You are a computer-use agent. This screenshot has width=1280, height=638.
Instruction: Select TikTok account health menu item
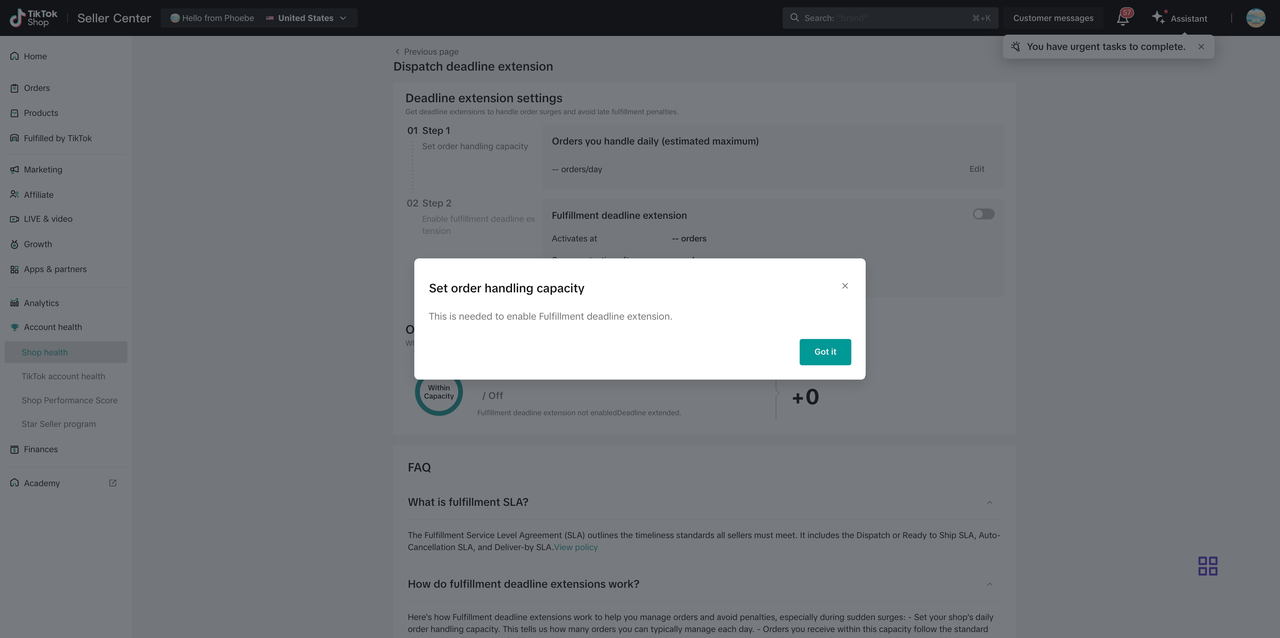coord(63,376)
